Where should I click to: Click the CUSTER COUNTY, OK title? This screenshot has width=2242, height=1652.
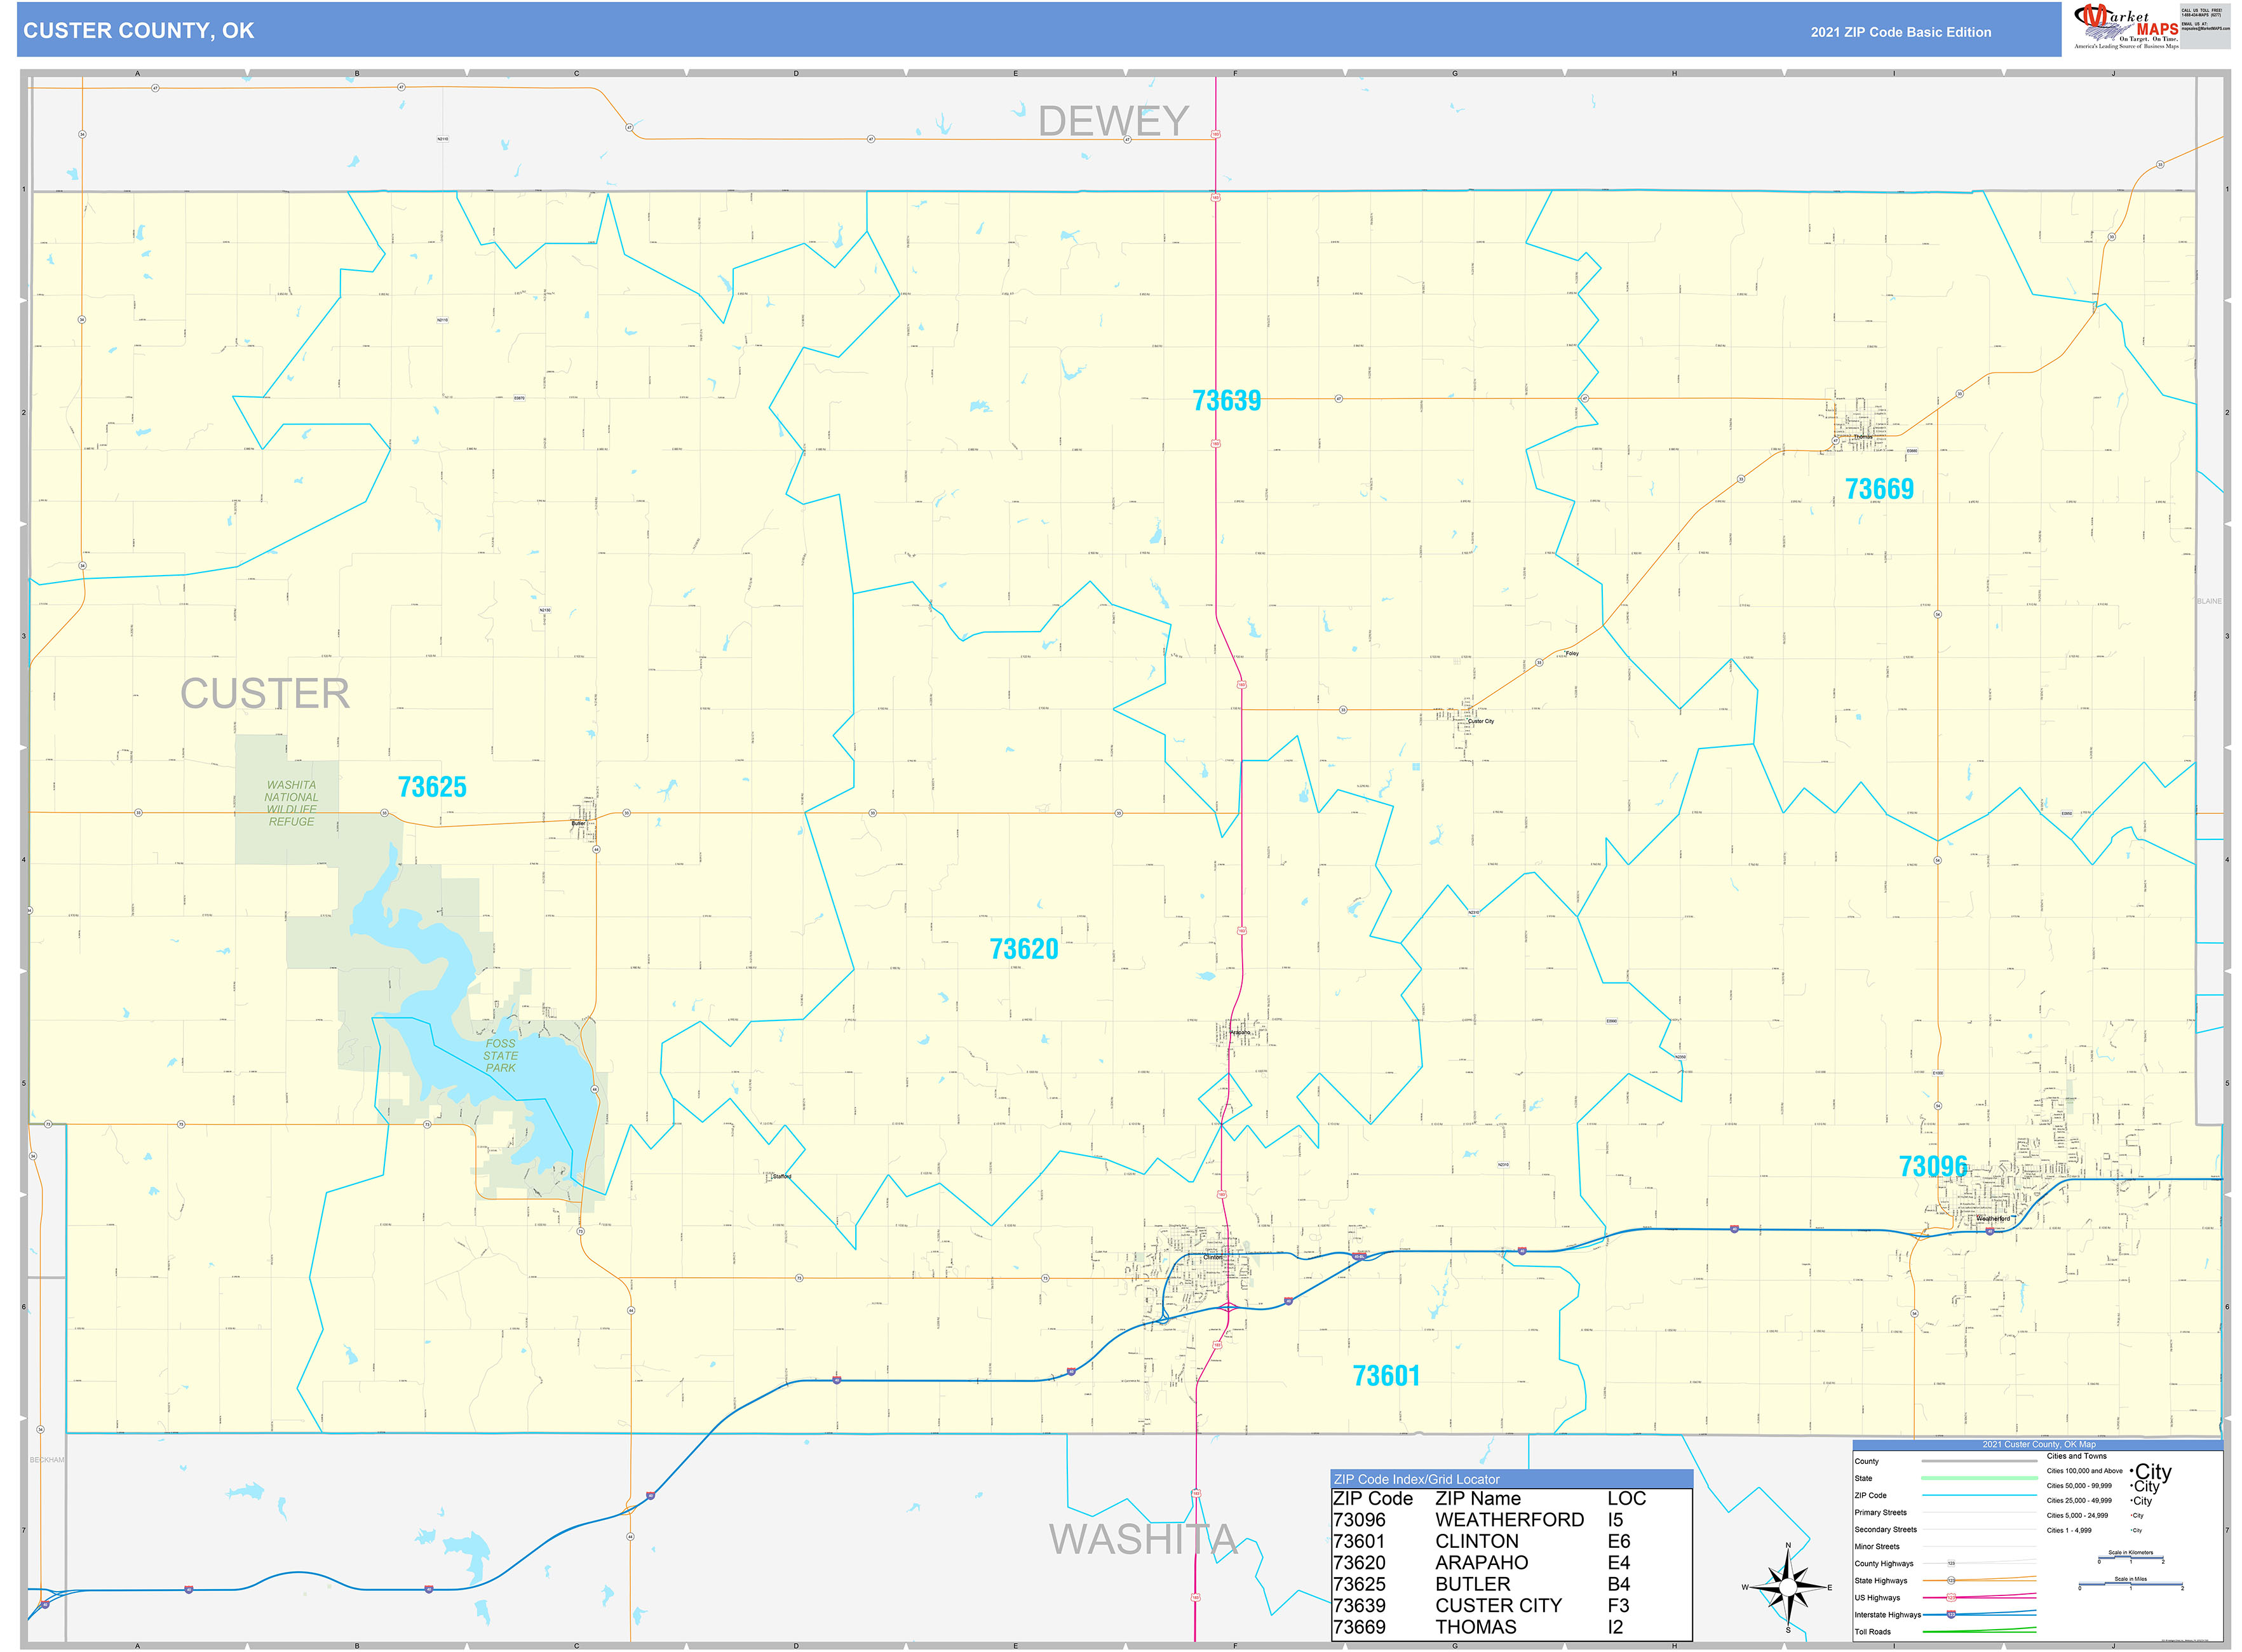[x=140, y=30]
